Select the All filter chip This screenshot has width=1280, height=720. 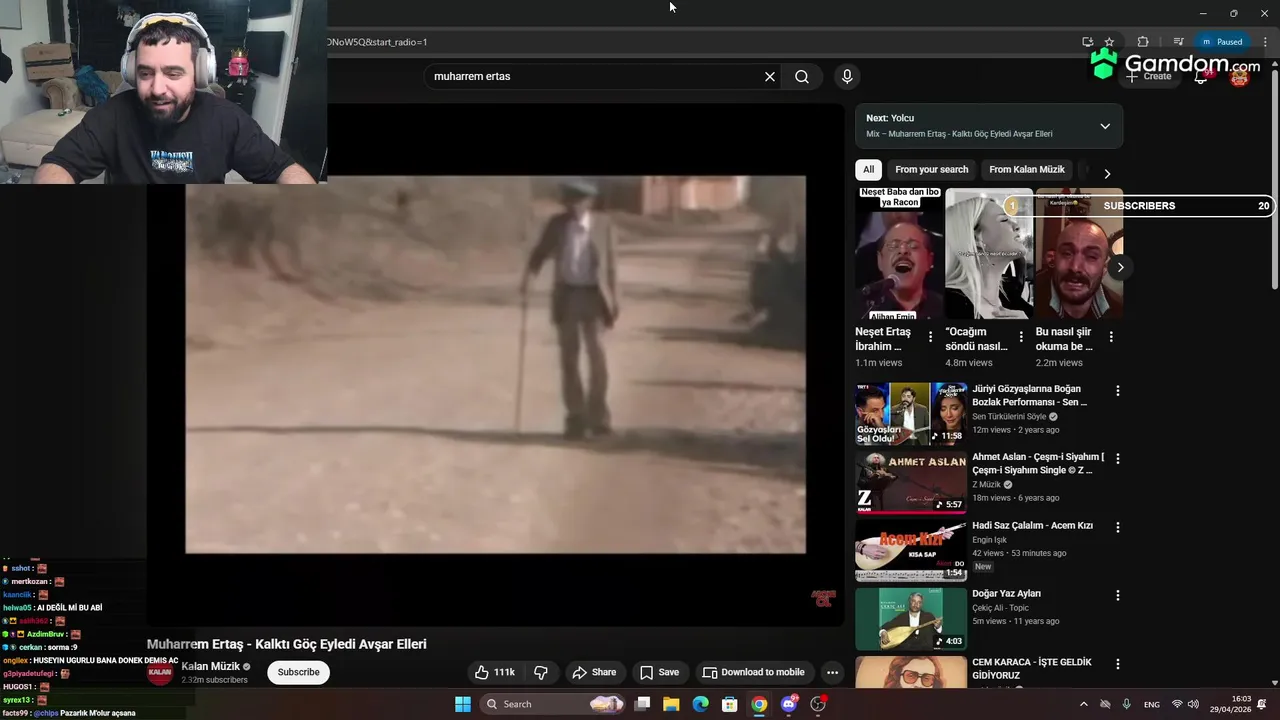868,170
